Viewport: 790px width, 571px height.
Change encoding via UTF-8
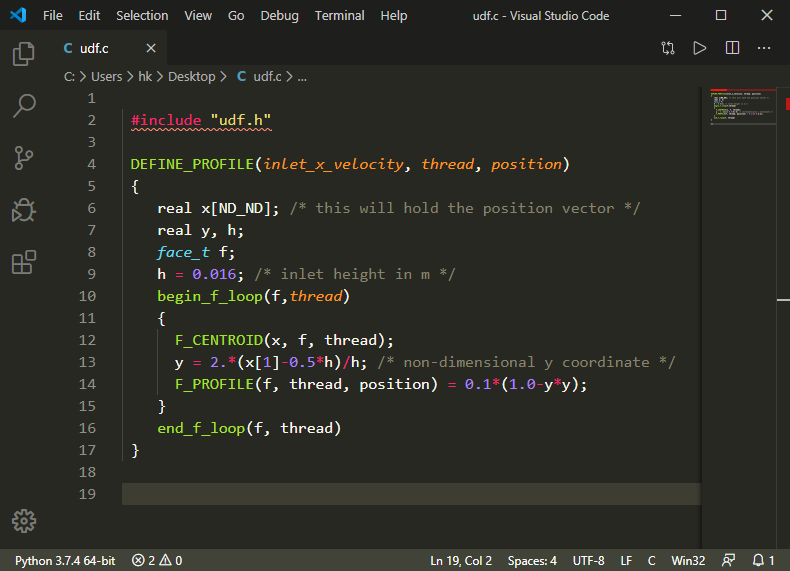[588, 560]
